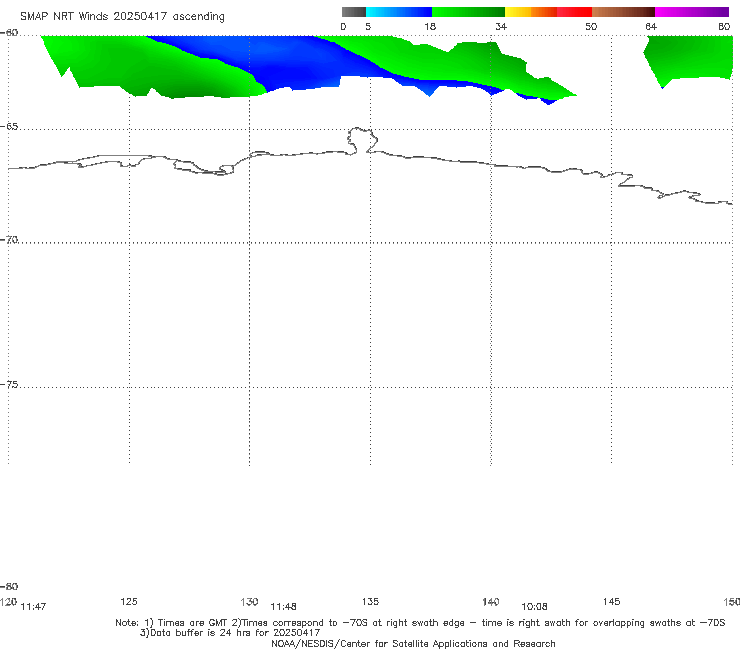This screenshot has height=650, width=740.
Task: Click the '-75' latitude axis label
Action: 9,385
